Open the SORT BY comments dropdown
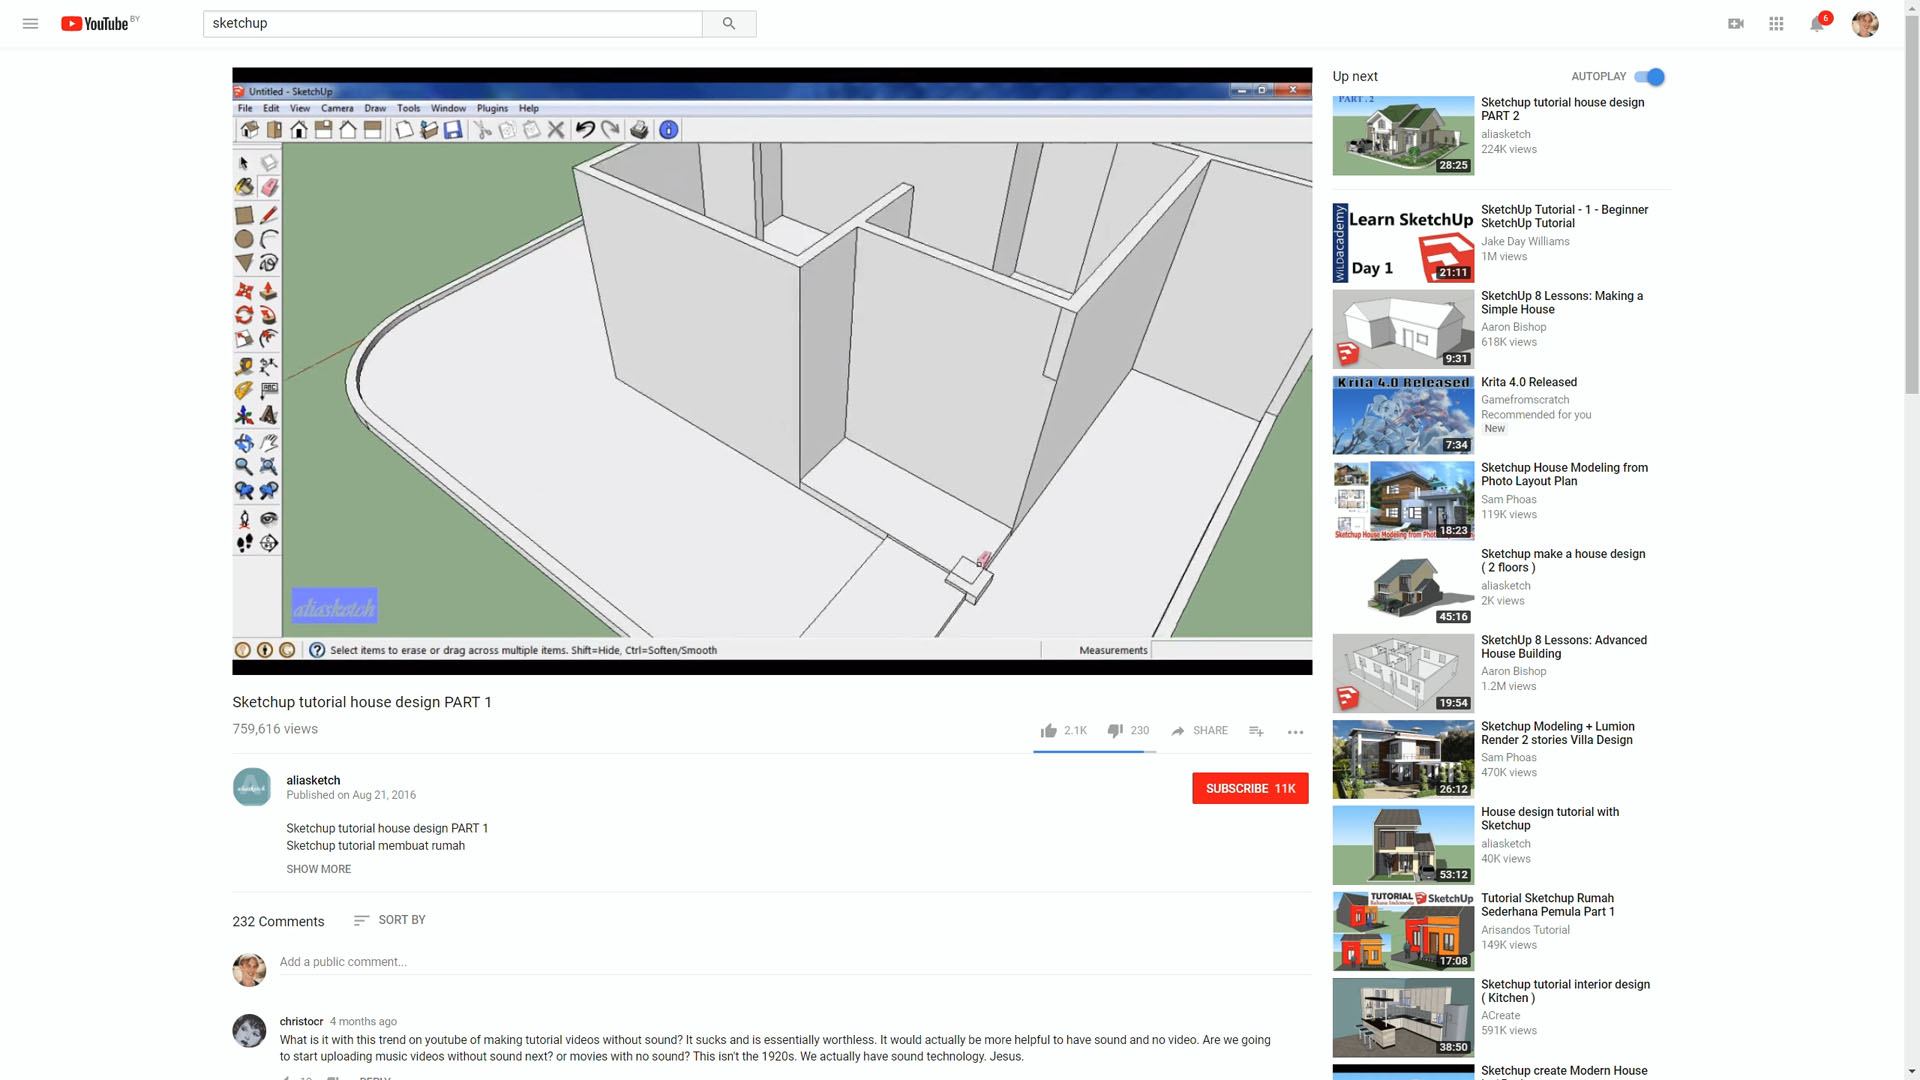 (x=389, y=920)
